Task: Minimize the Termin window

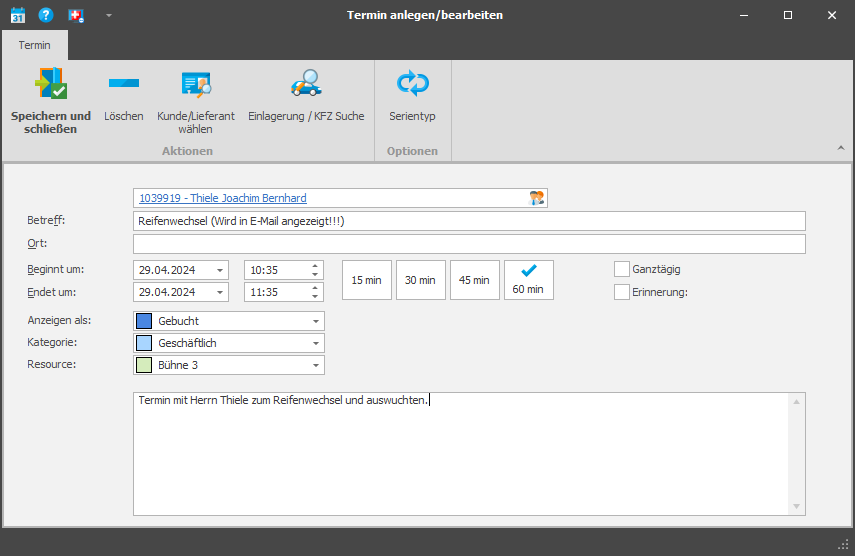Action: [x=744, y=15]
